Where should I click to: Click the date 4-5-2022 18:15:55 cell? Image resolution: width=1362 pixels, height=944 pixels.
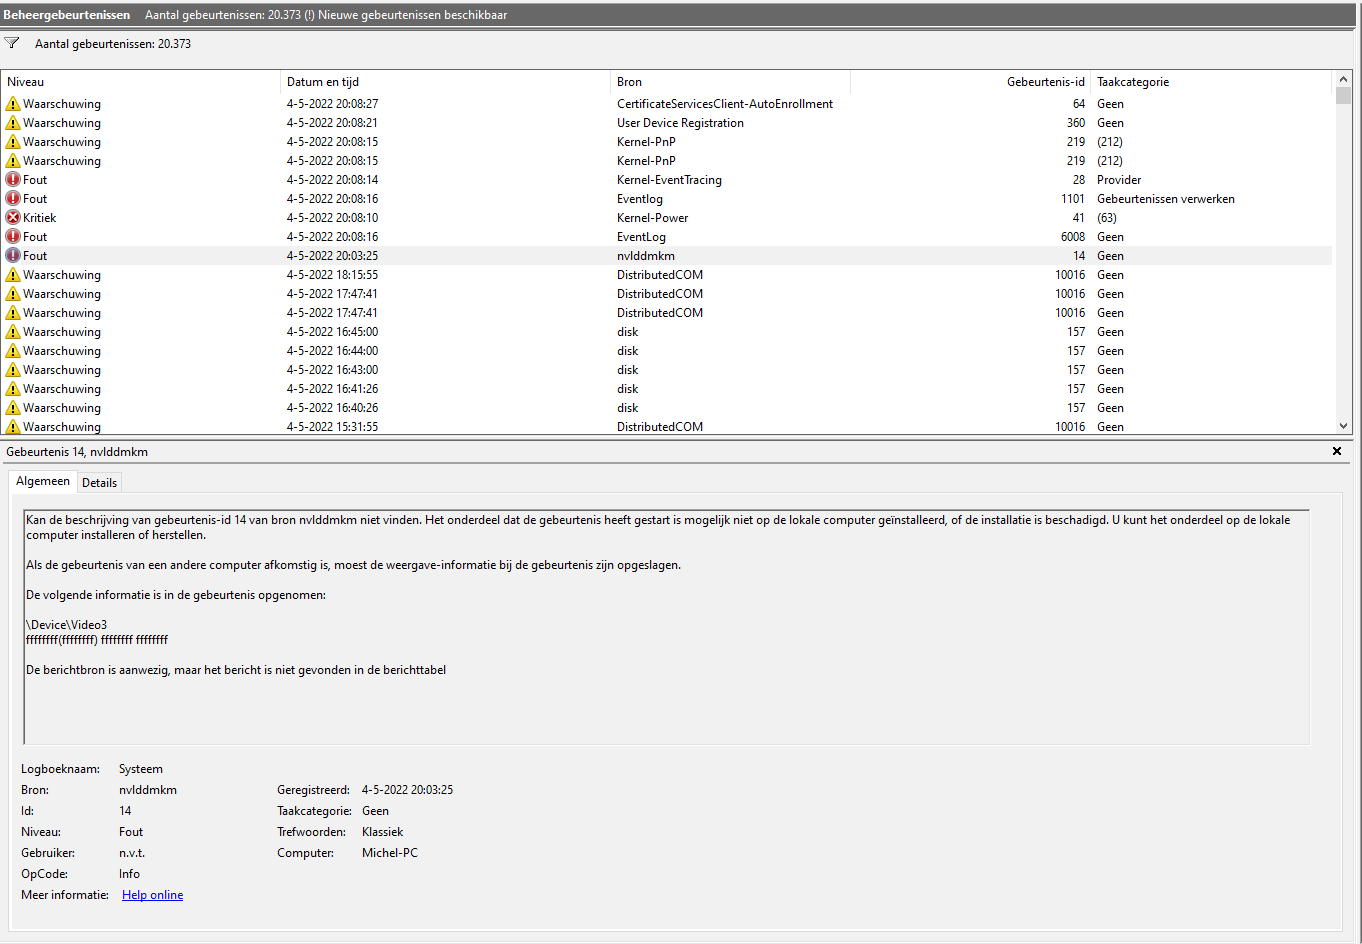[x=332, y=275]
